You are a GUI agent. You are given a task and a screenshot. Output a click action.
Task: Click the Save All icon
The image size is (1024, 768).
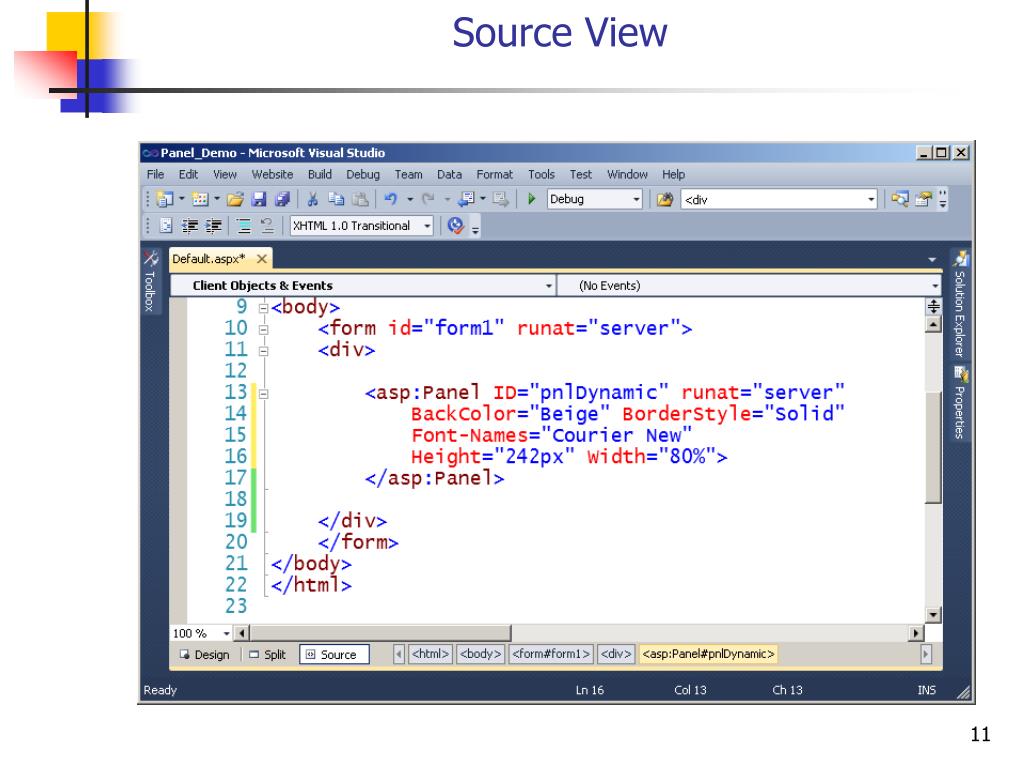click(x=282, y=199)
